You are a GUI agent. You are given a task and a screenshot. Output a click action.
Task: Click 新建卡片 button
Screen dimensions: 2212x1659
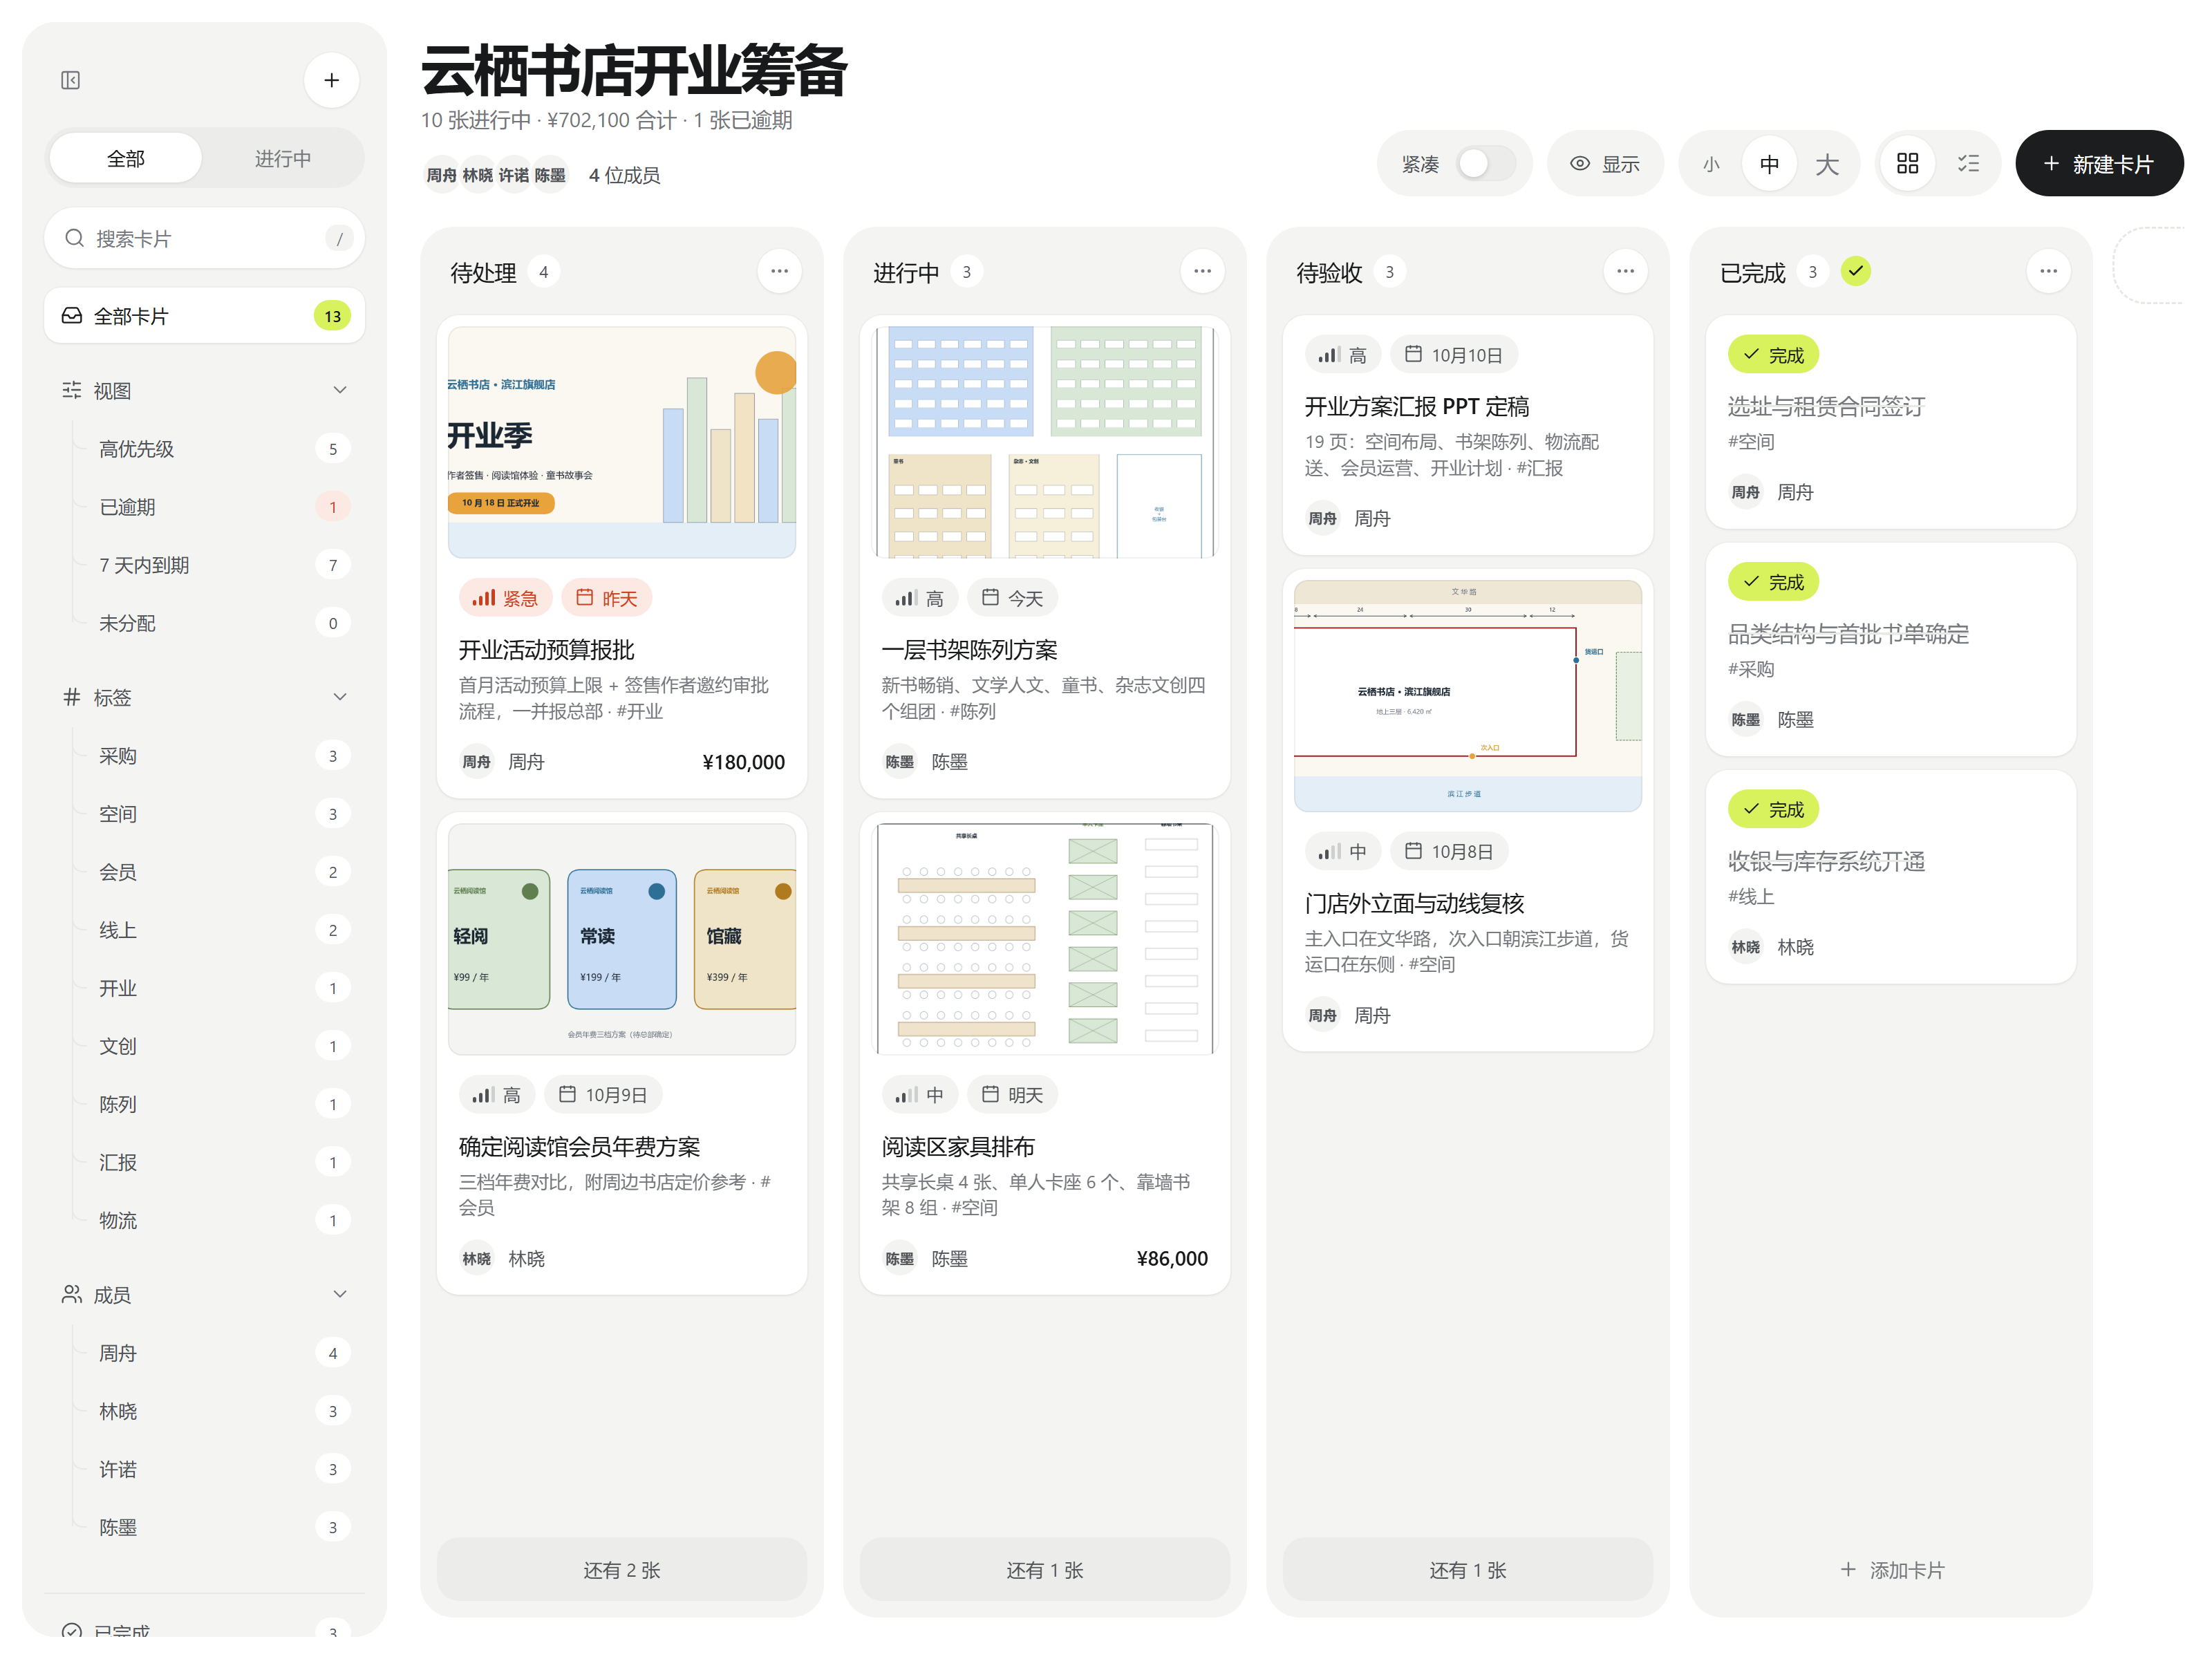click(2099, 163)
